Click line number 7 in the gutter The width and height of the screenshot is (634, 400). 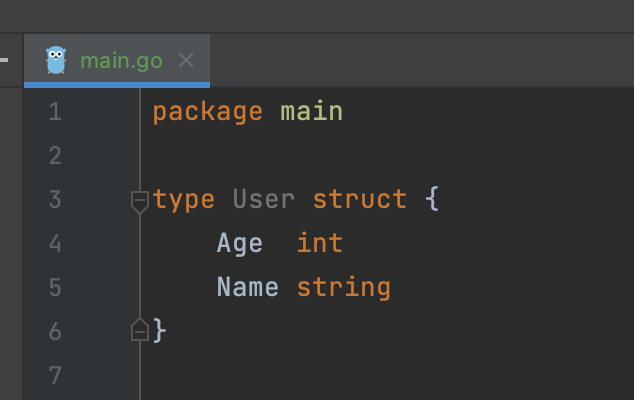tap(54, 376)
